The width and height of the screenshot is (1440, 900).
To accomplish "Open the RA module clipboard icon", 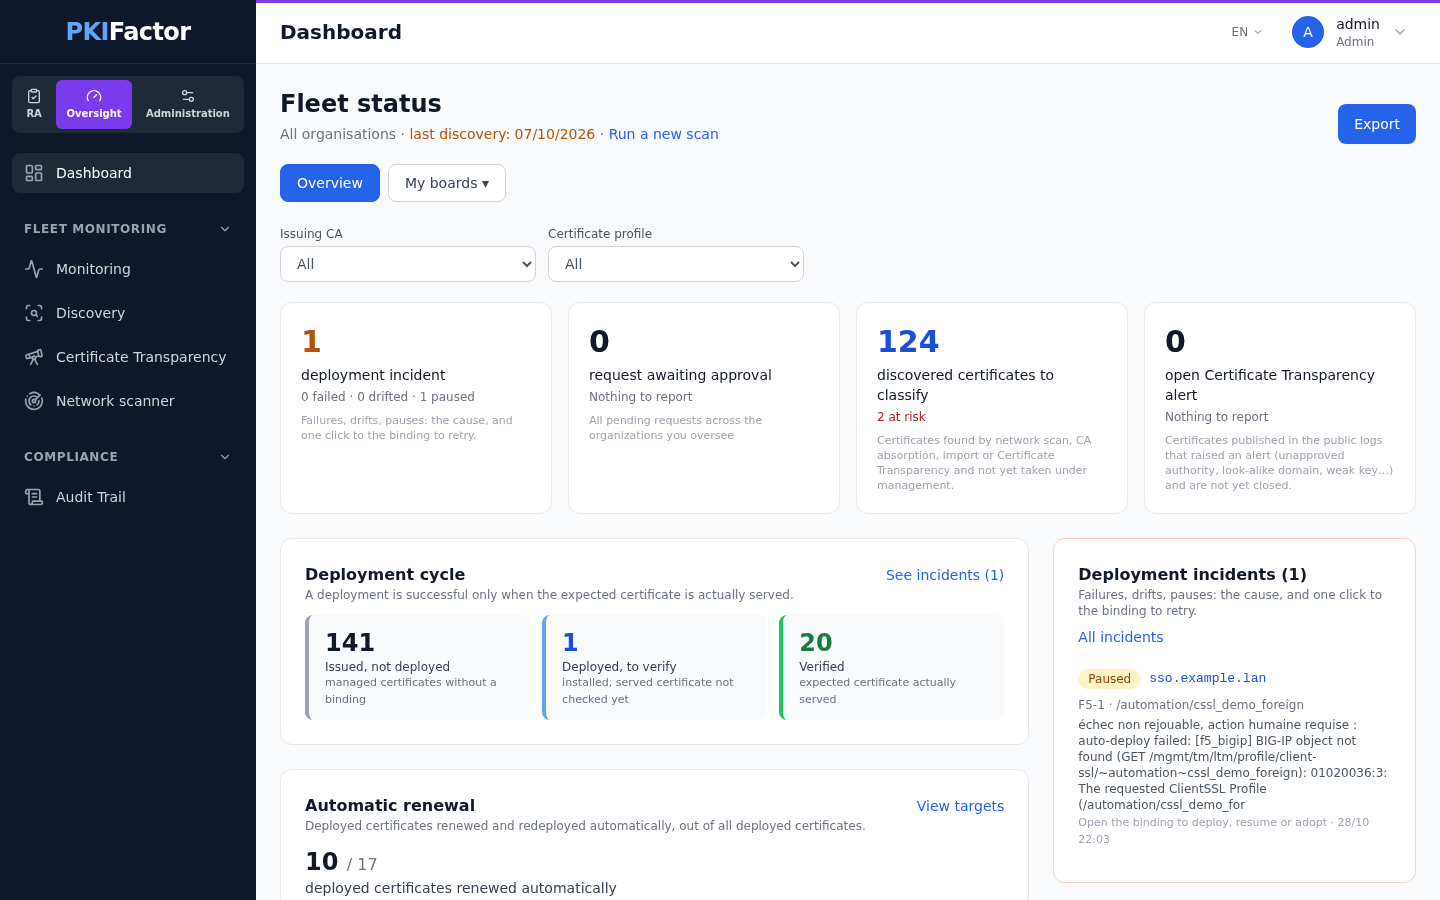I will [34, 96].
